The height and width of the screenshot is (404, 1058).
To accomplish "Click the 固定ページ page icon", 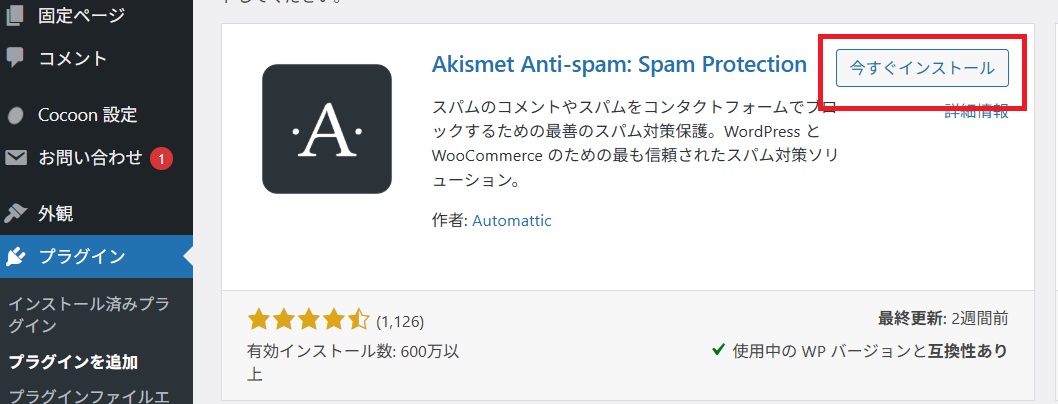I will click(14, 16).
